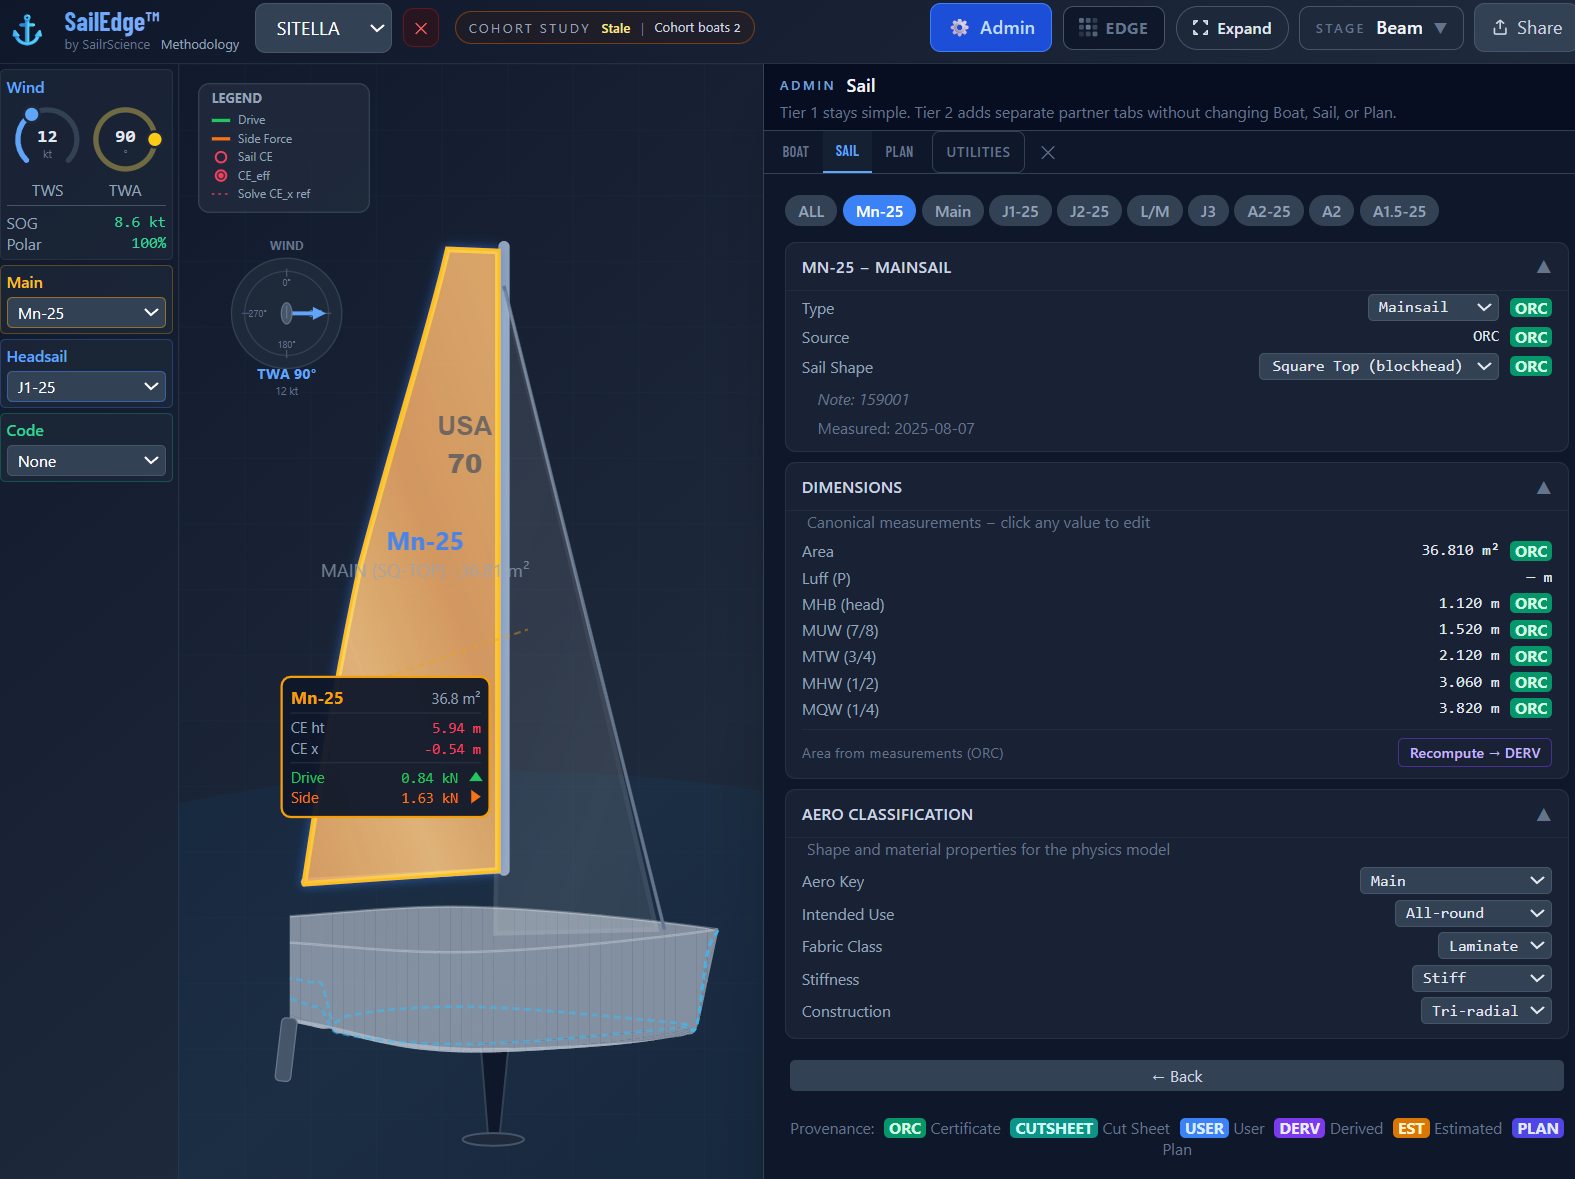Open the Methodology link

coord(200,45)
